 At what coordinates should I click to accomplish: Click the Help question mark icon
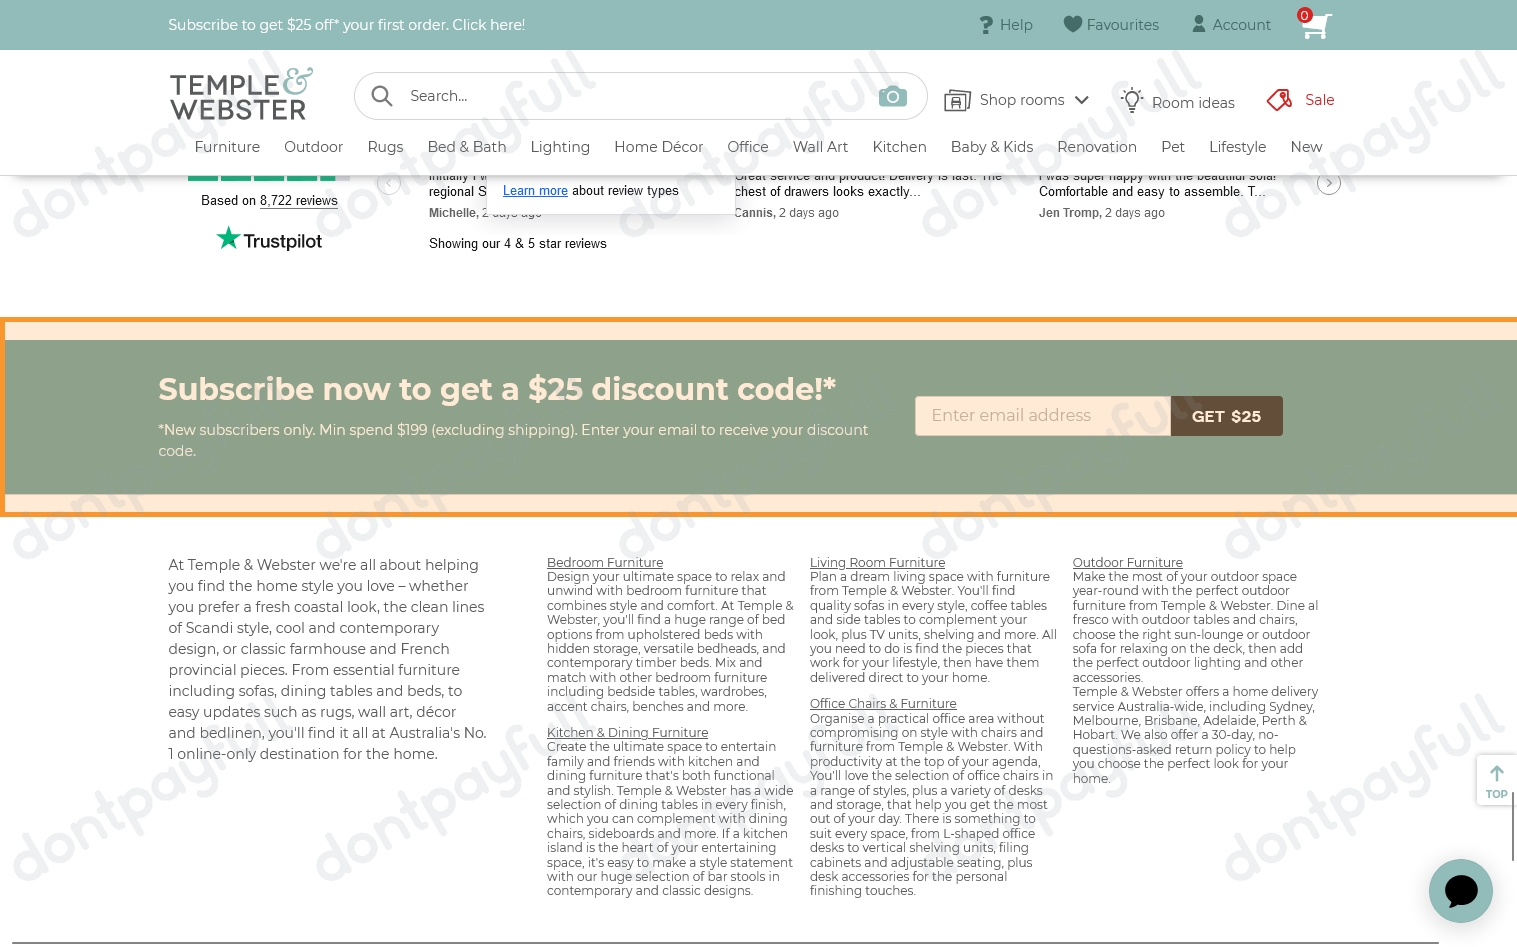986,25
